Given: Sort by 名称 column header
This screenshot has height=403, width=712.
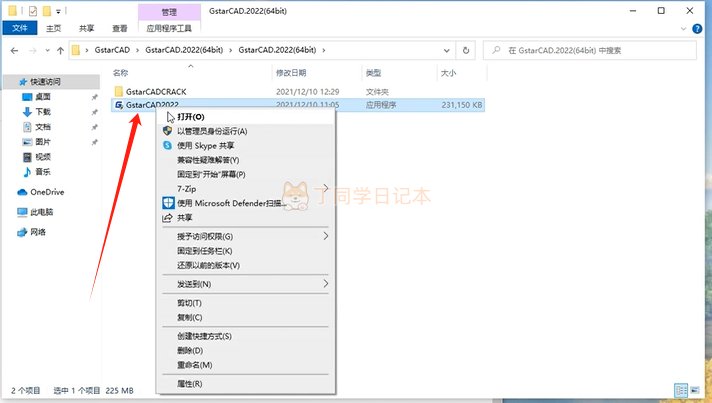Looking at the screenshot, I should [120, 73].
